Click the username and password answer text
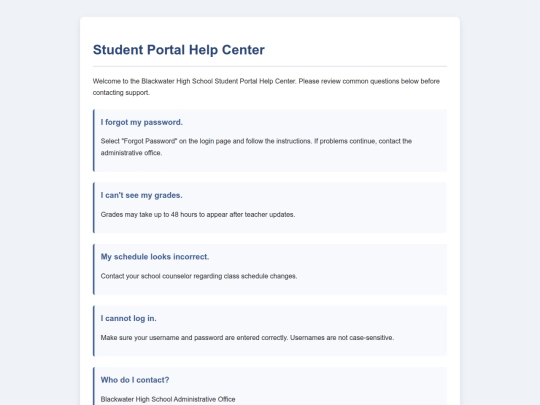This screenshot has width=540, height=405. coord(247,338)
